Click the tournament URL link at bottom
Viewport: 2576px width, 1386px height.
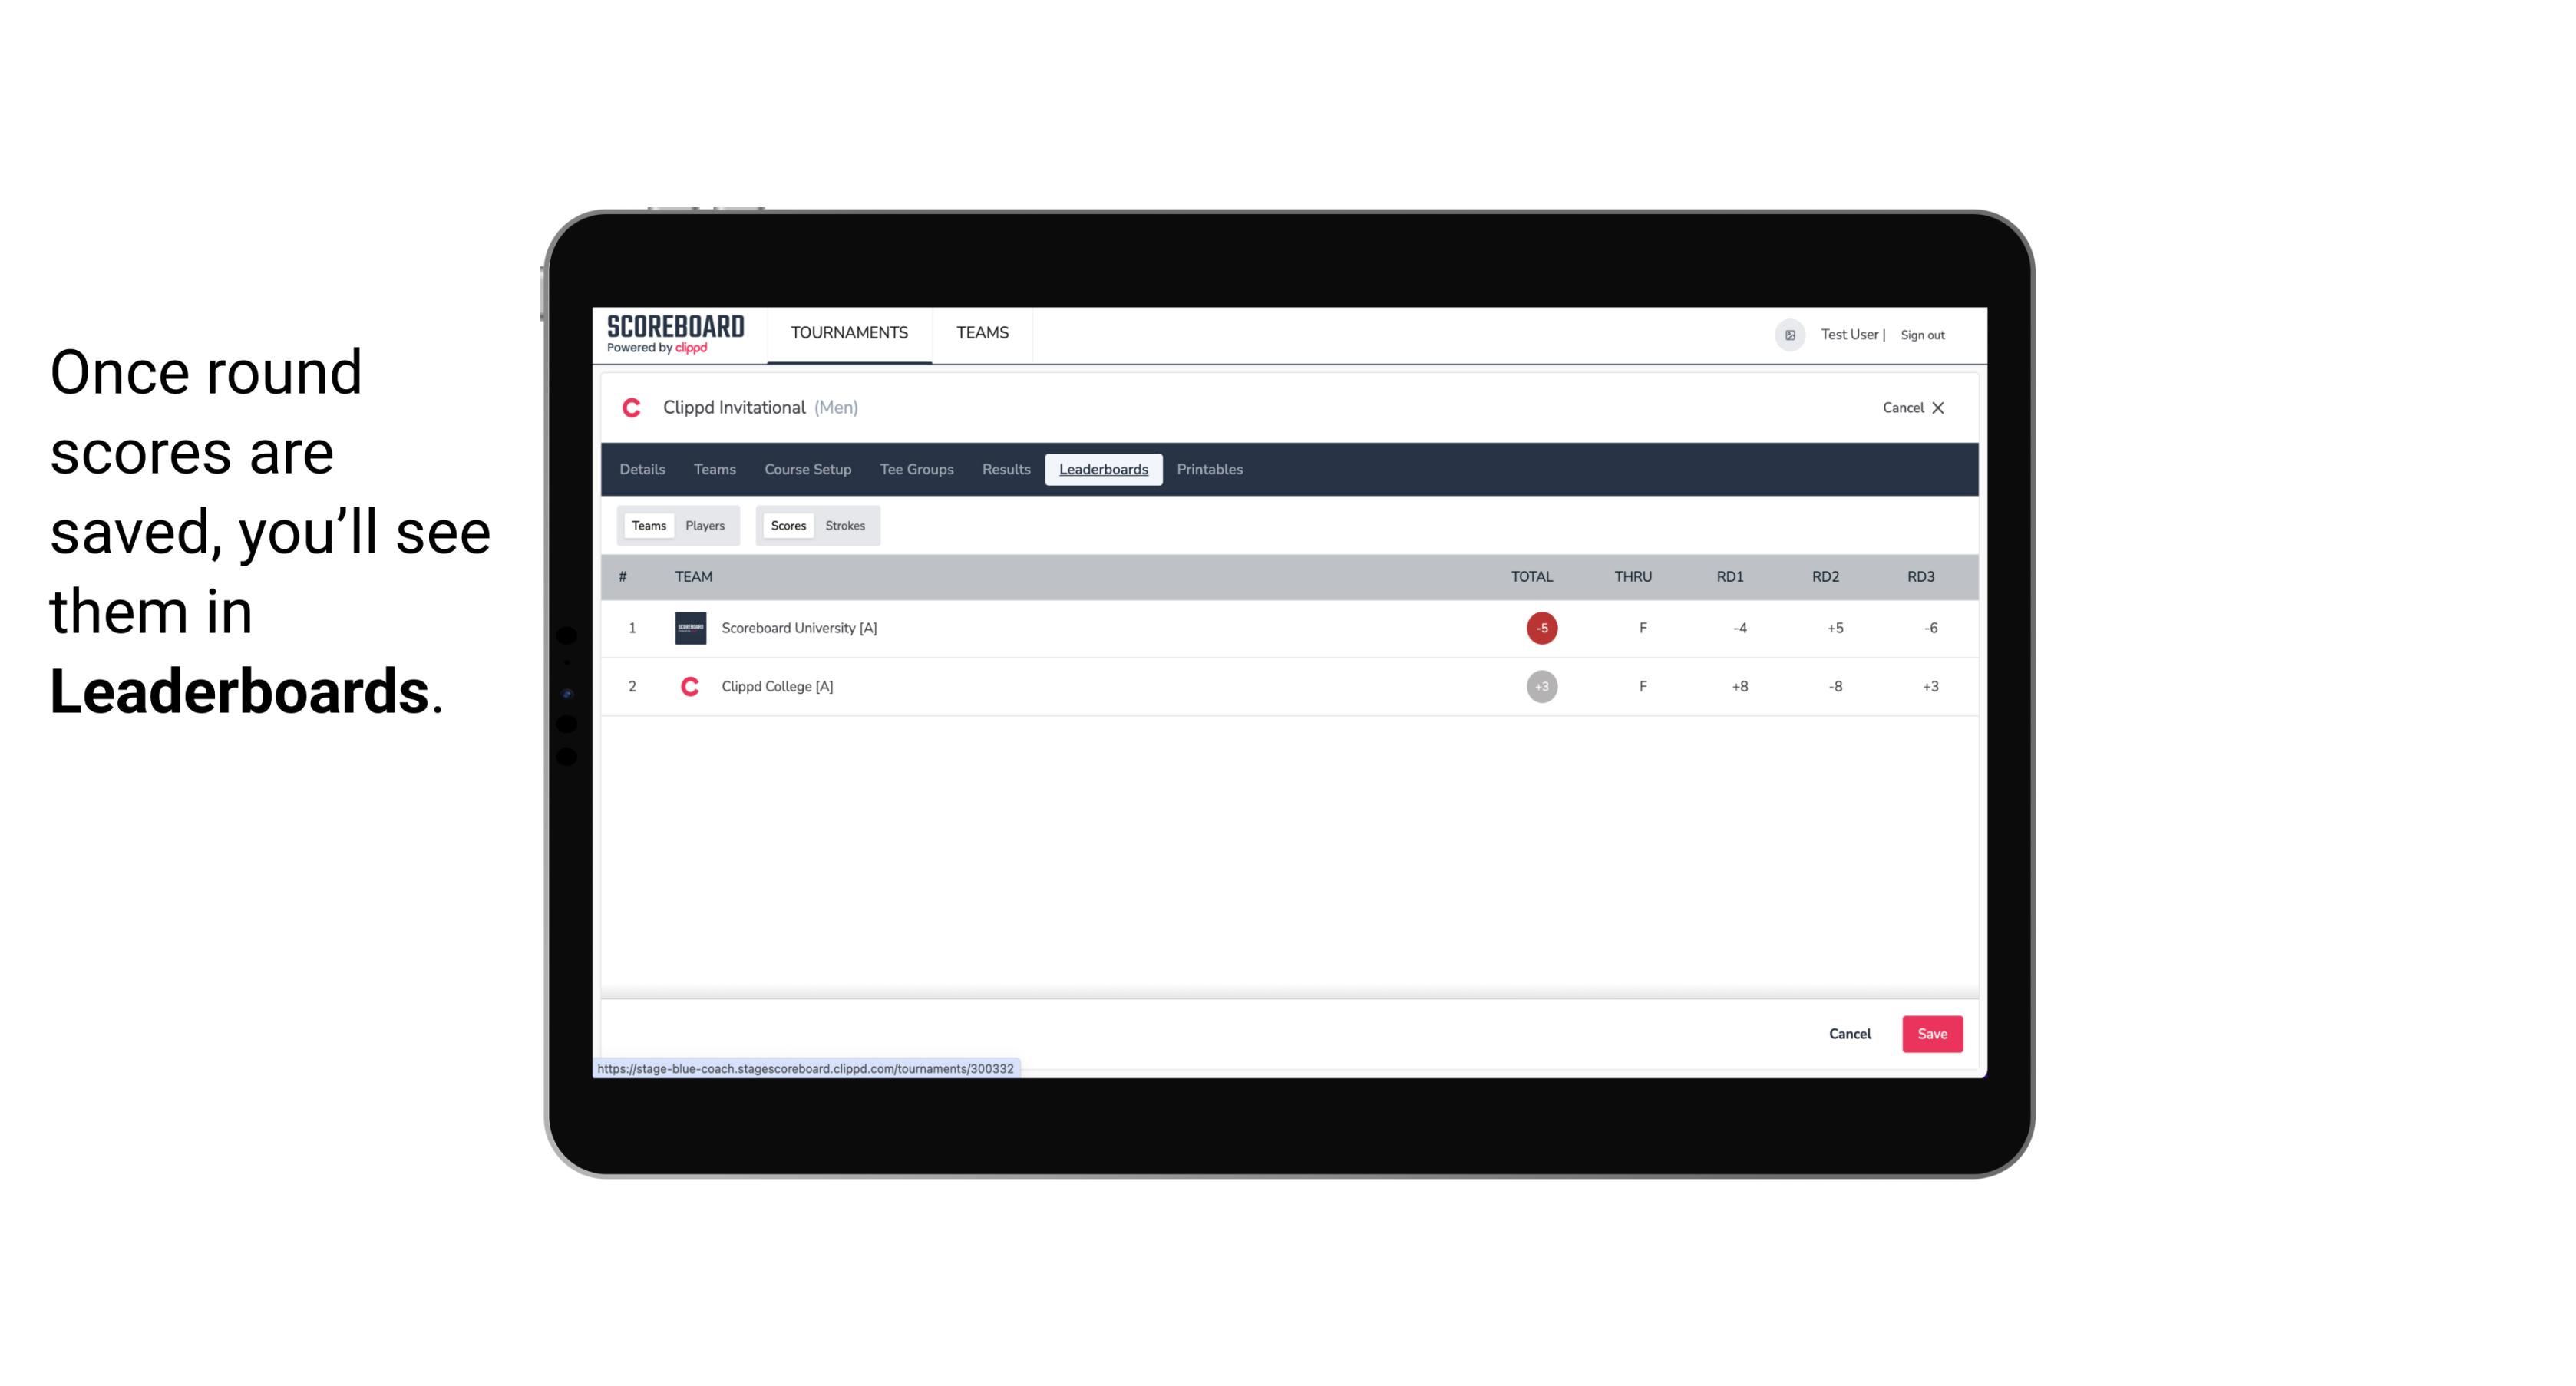coord(806,1068)
